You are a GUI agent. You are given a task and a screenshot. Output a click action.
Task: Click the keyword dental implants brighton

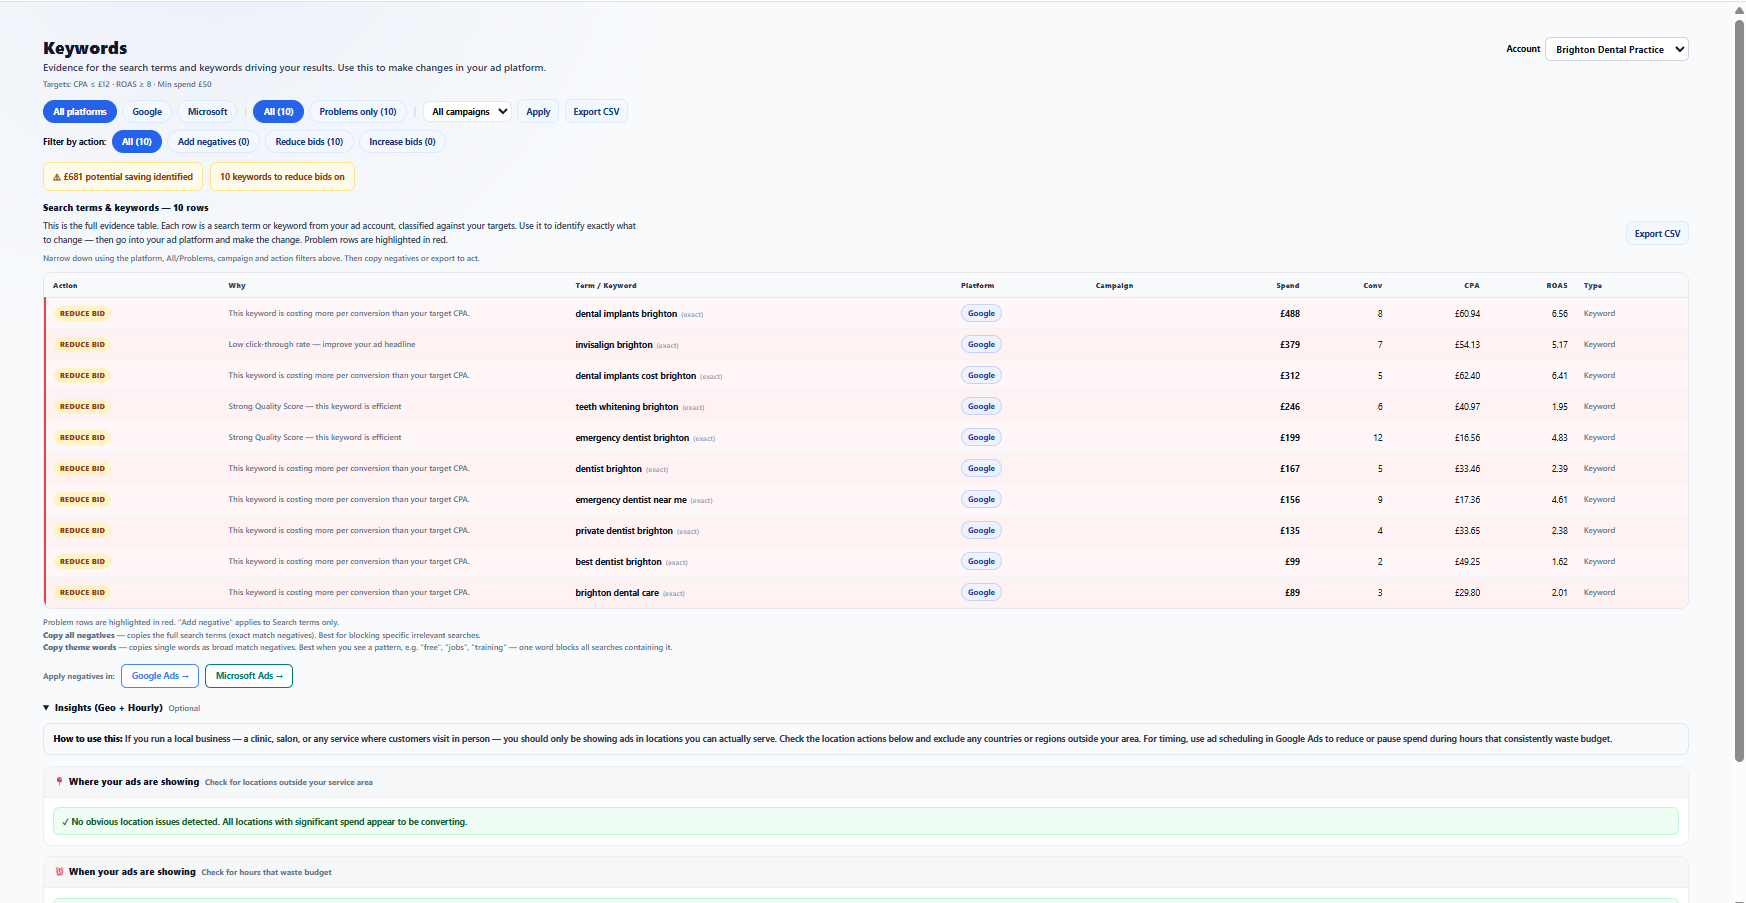626,314
